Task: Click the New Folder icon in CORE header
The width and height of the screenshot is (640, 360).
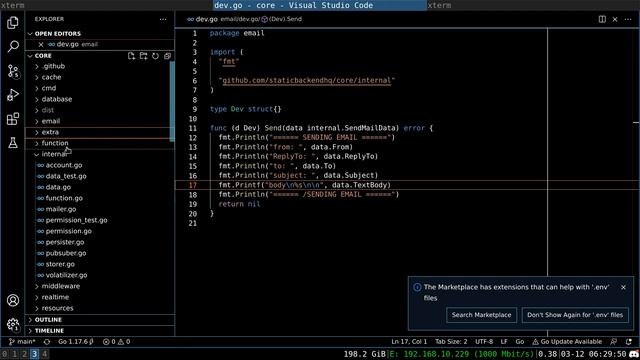Action: click(143, 56)
